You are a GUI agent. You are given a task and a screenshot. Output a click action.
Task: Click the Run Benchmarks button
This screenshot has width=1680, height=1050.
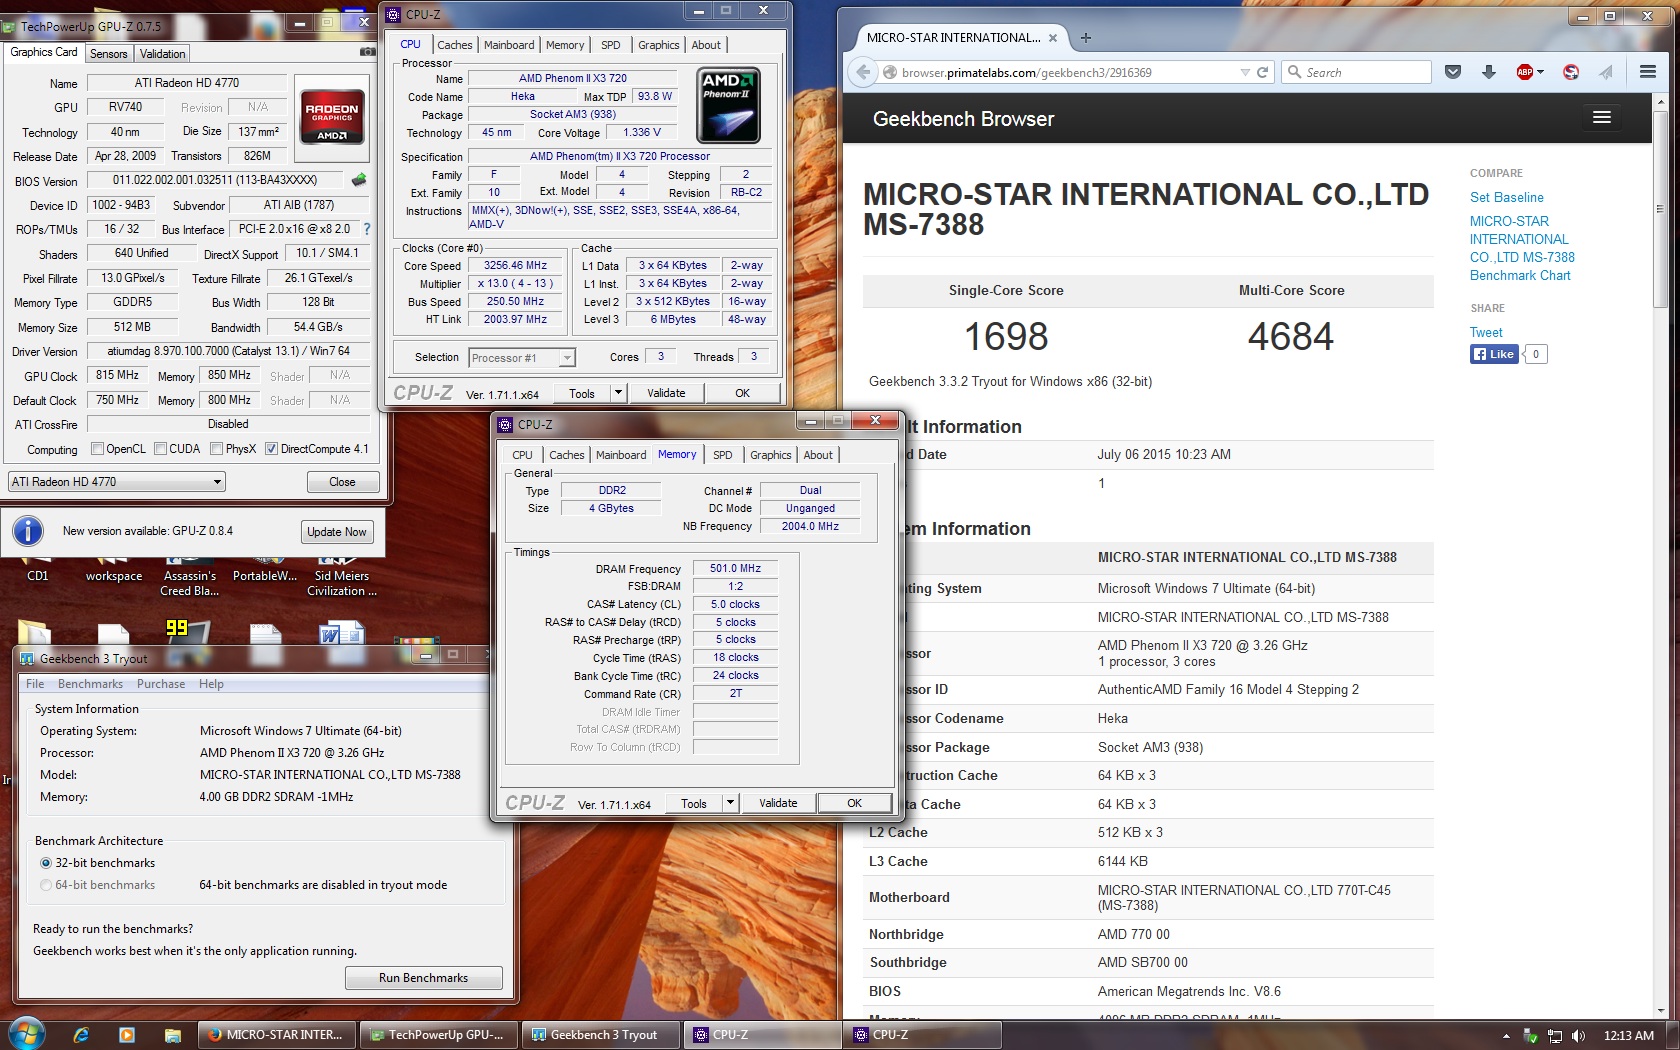click(424, 978)
